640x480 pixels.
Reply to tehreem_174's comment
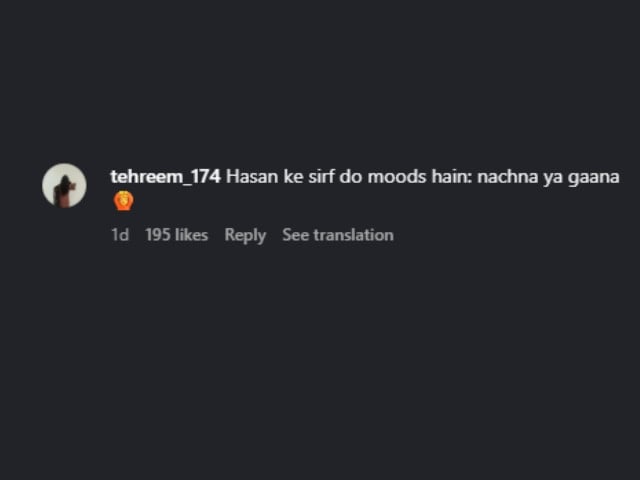coord(245,236)
